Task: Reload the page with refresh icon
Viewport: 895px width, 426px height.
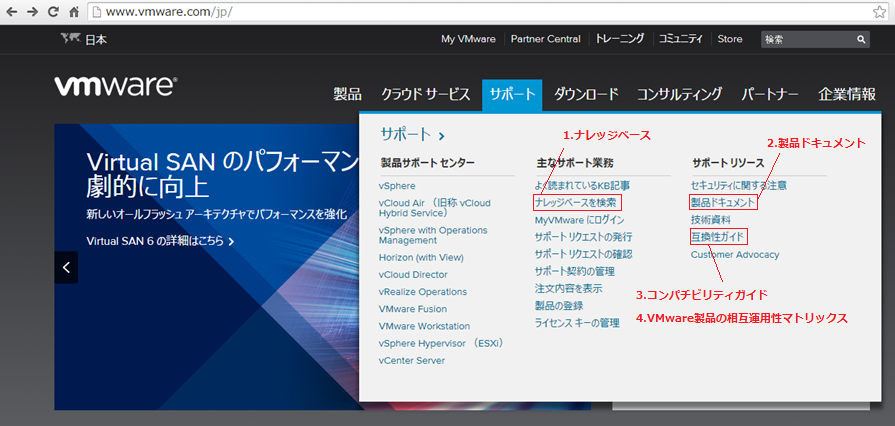Action: click(x=54, y=13)
